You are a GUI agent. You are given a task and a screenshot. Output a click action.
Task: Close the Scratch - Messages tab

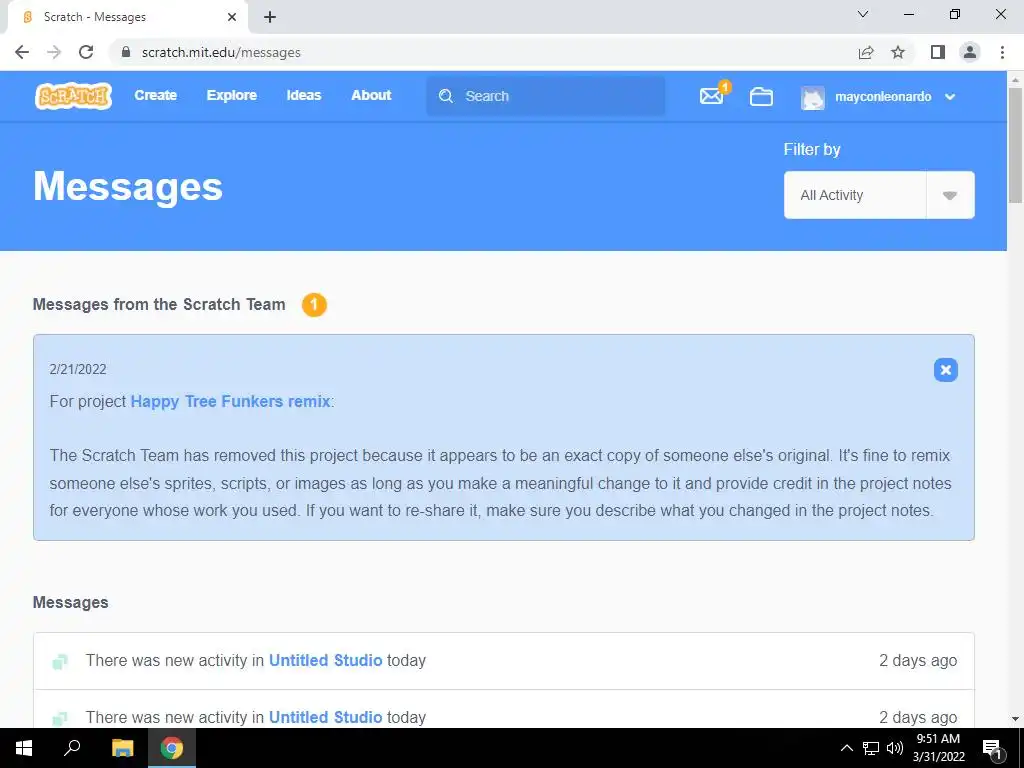[x=232, y=17]
